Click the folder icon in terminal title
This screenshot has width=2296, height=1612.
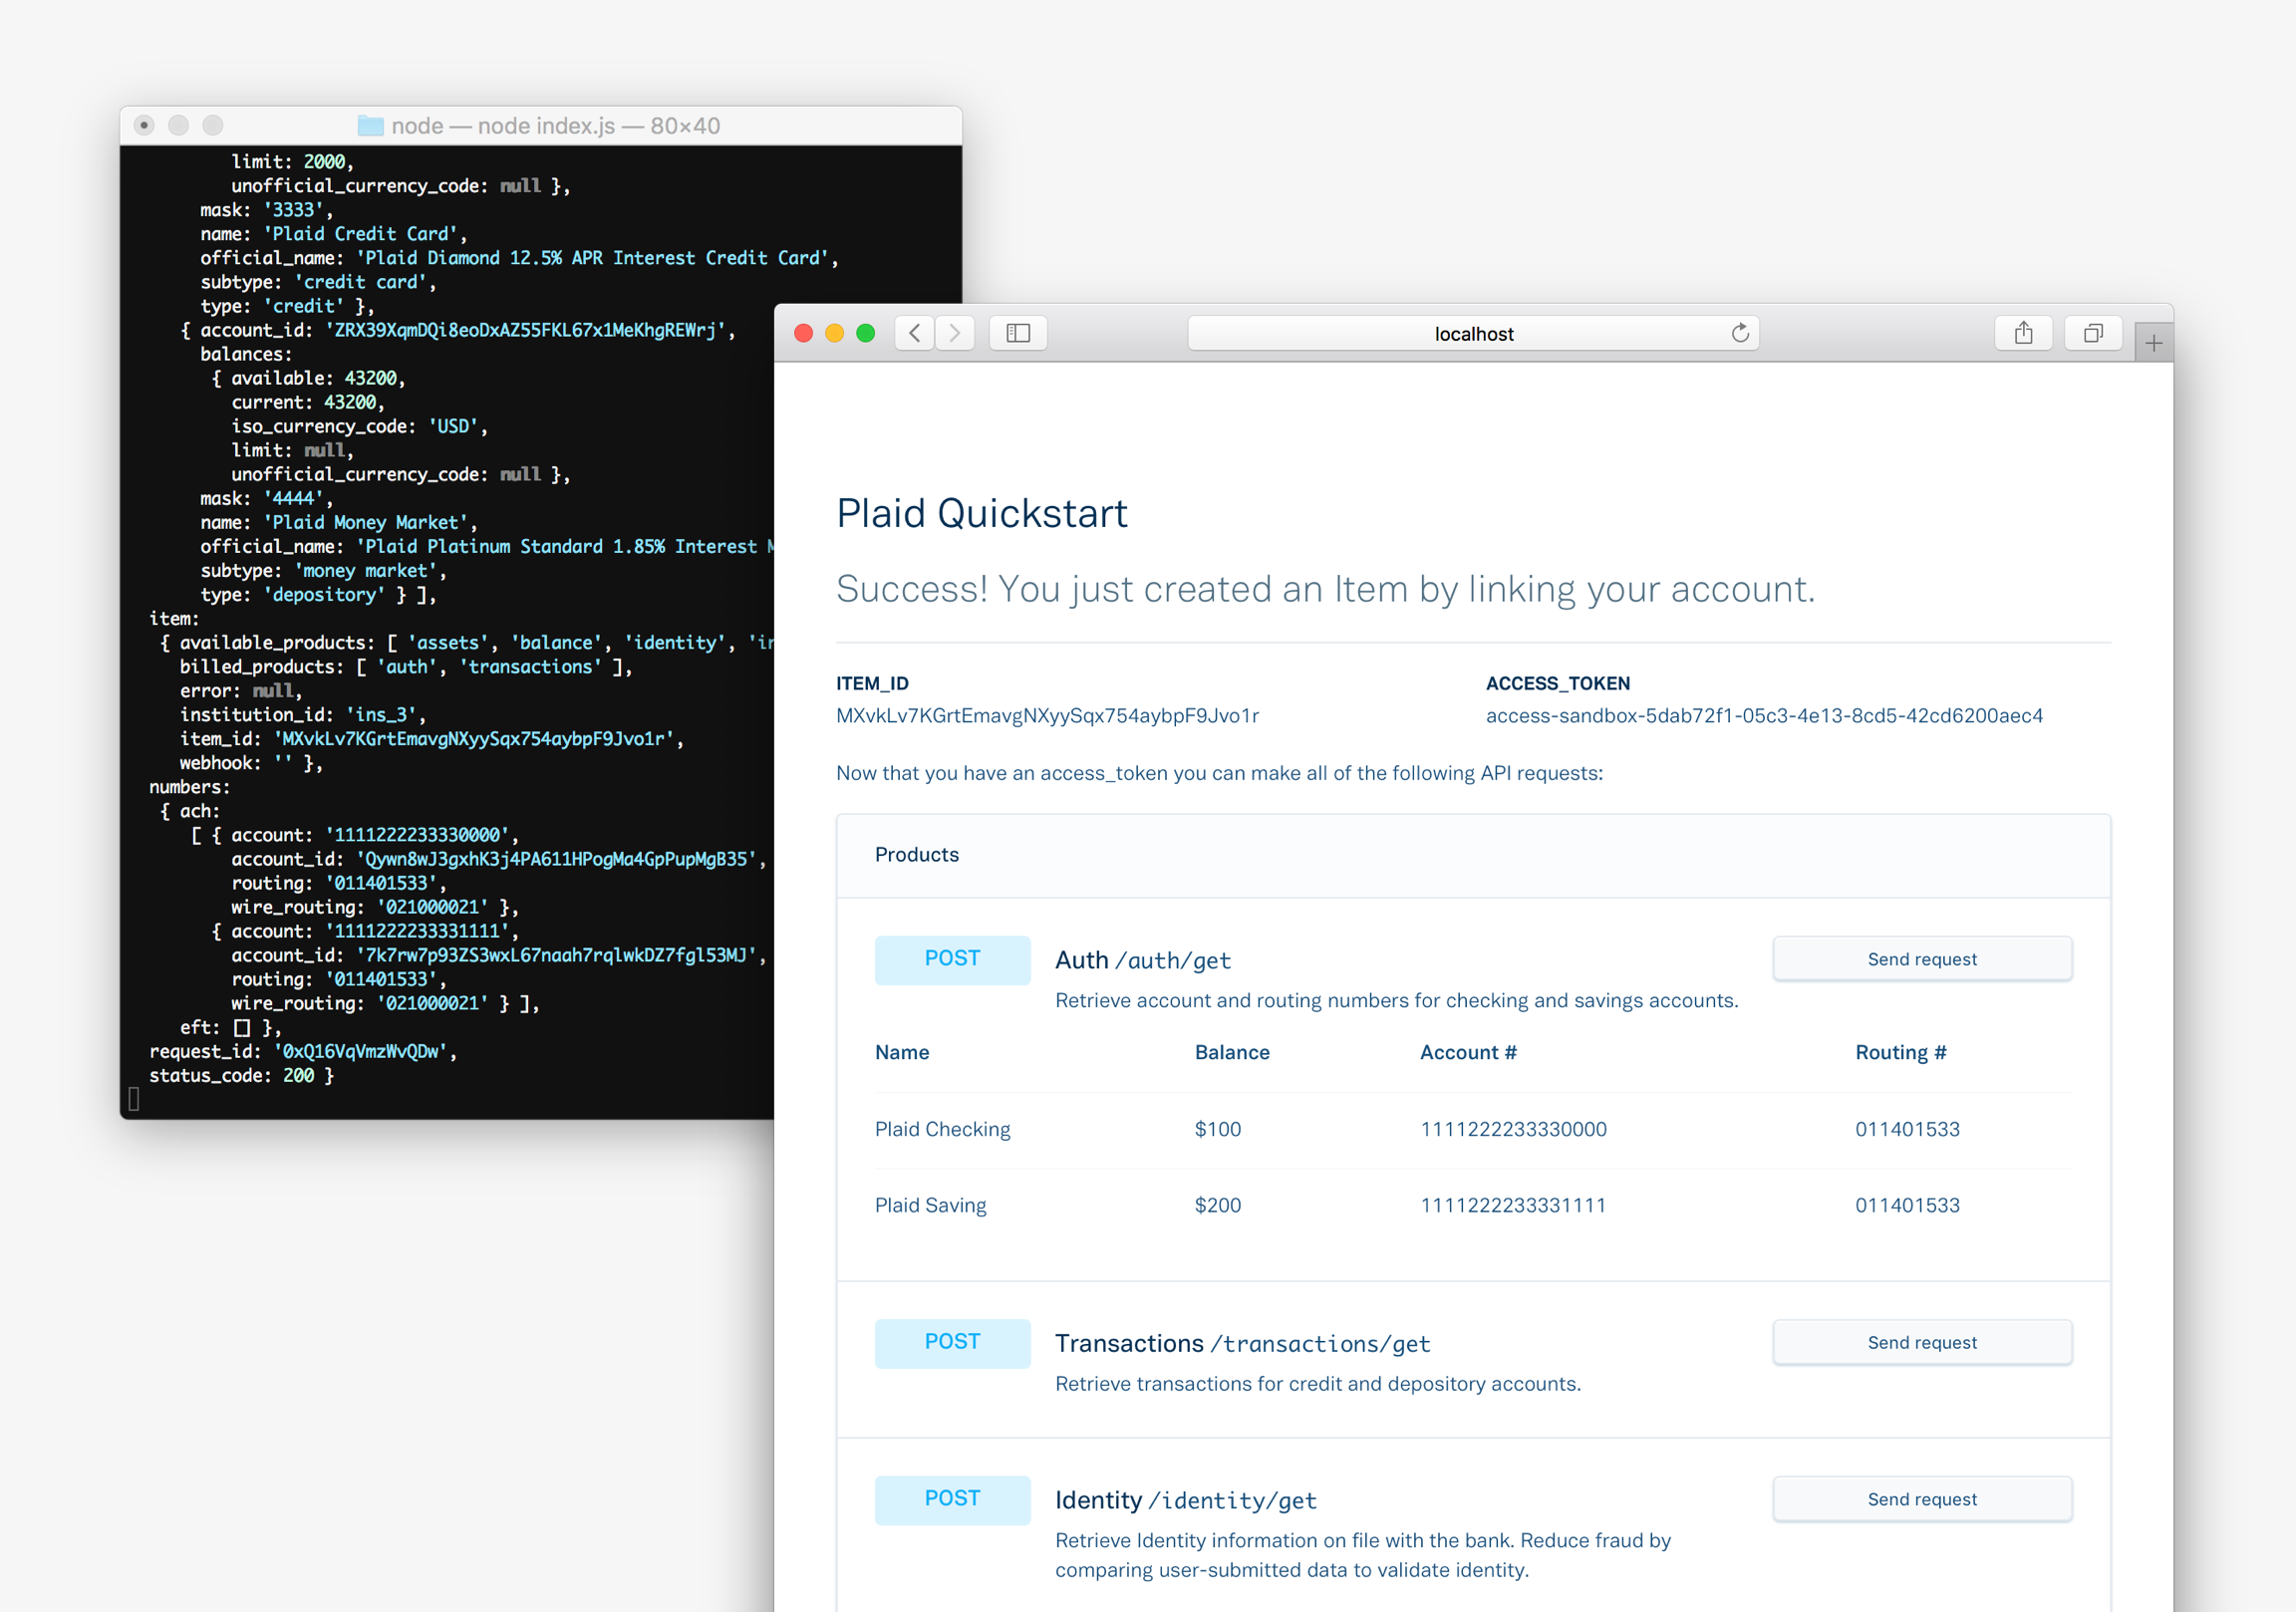371,126
